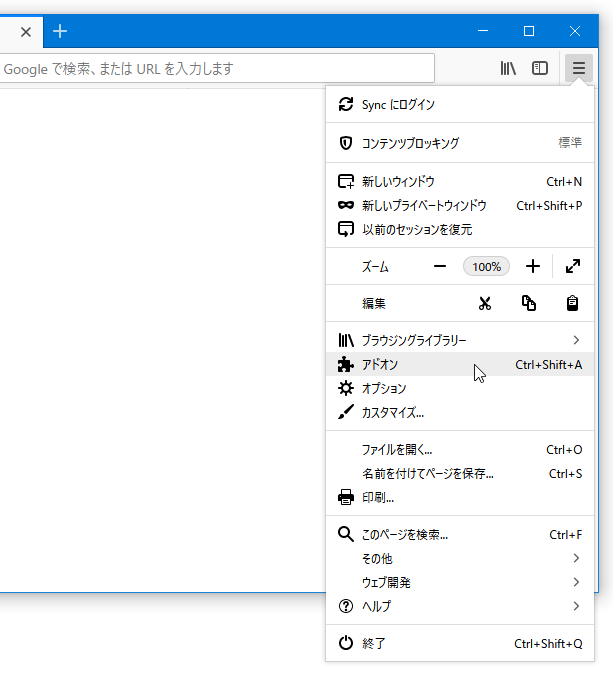Click the 印刷 printer icon
The image size is (613, 674).
(346, 497)
